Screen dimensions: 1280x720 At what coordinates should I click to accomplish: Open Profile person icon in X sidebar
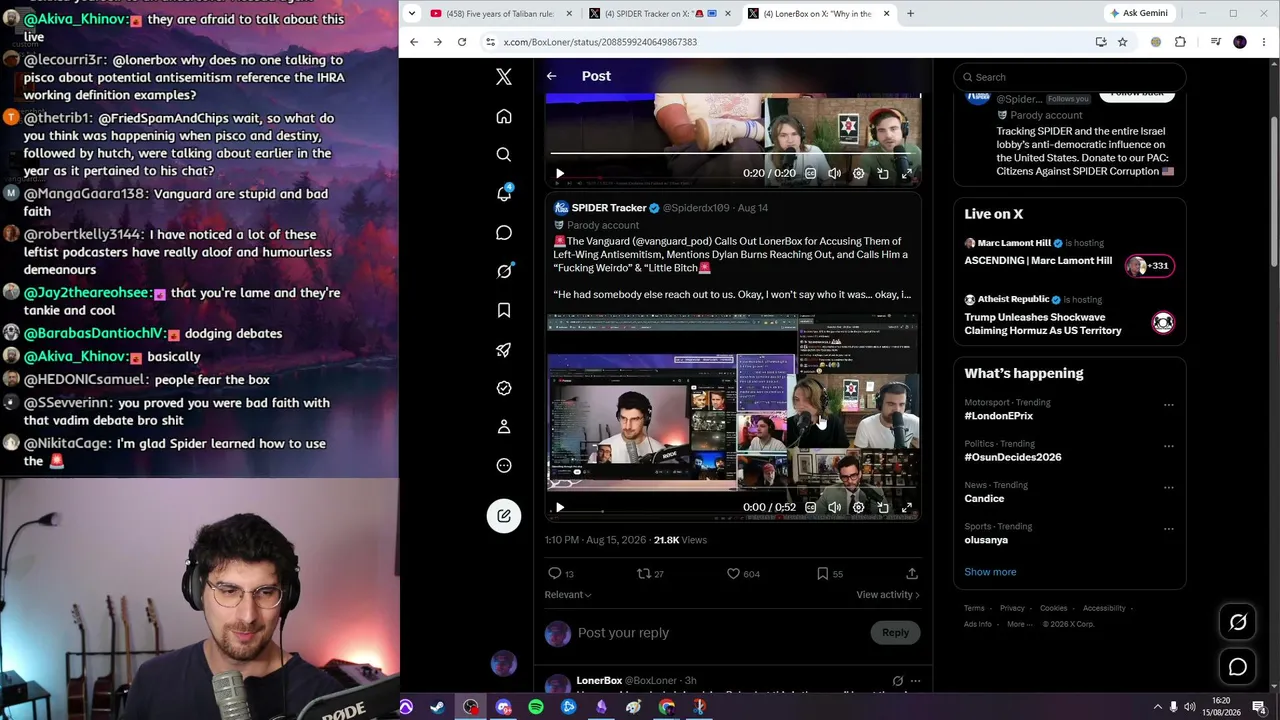[x=504, y=427]
